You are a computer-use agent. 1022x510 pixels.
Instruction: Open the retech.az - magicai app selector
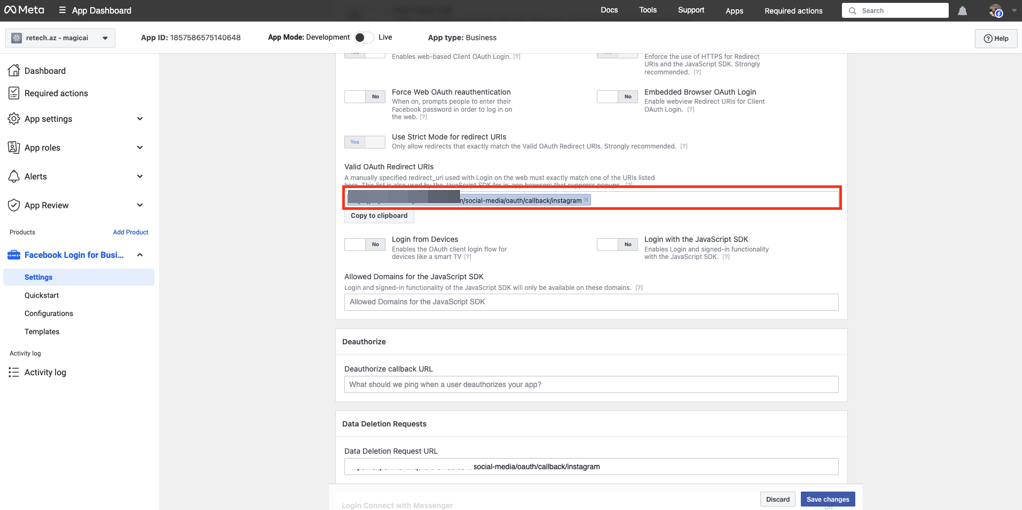tap(60, 38)
